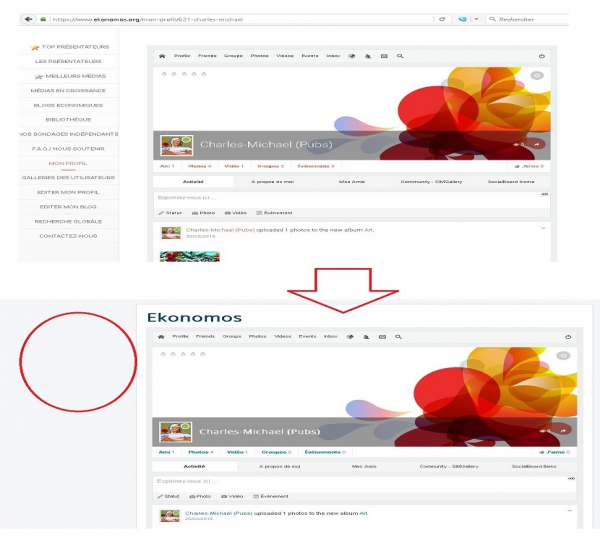Screen dimensions: 600x557
Task: Open the cover gear settings in bottom screenshot
Action: point(563,355)
